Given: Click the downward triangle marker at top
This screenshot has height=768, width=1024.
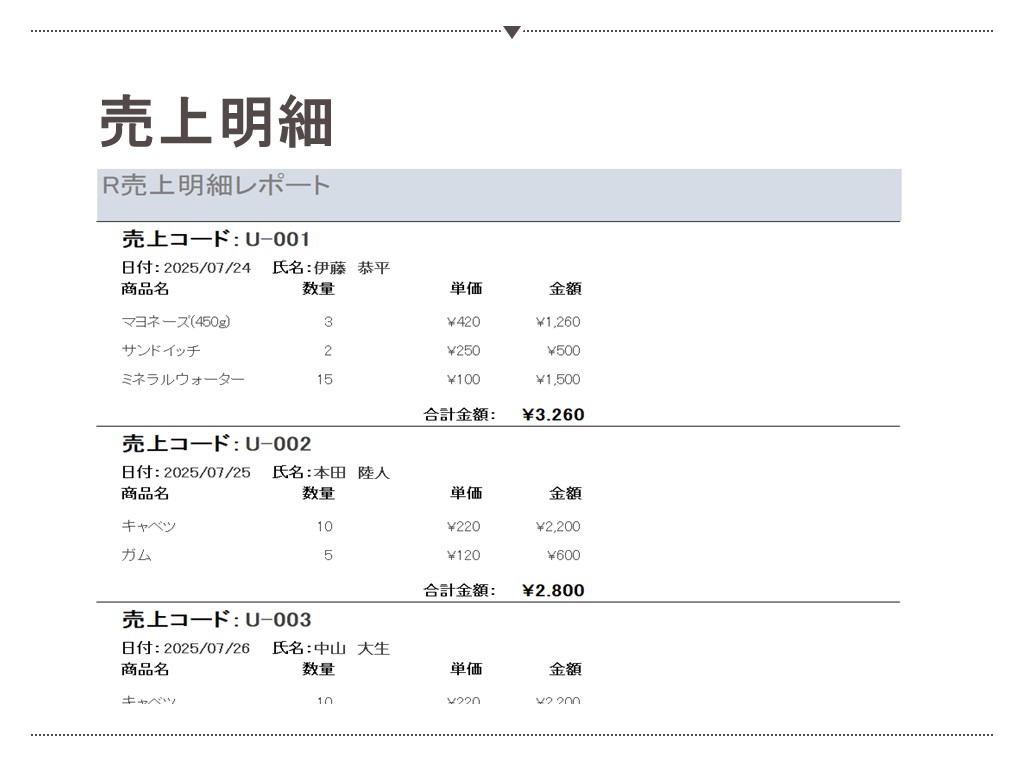Looking at the screenshot, I should (512, 32).
